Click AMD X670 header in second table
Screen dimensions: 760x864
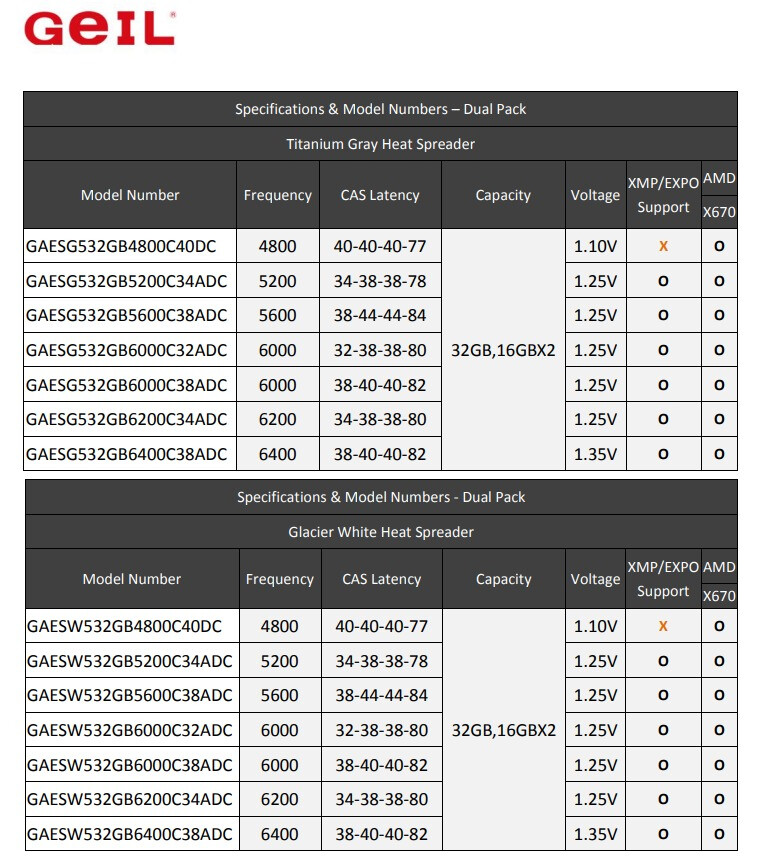tap(719, 580)
